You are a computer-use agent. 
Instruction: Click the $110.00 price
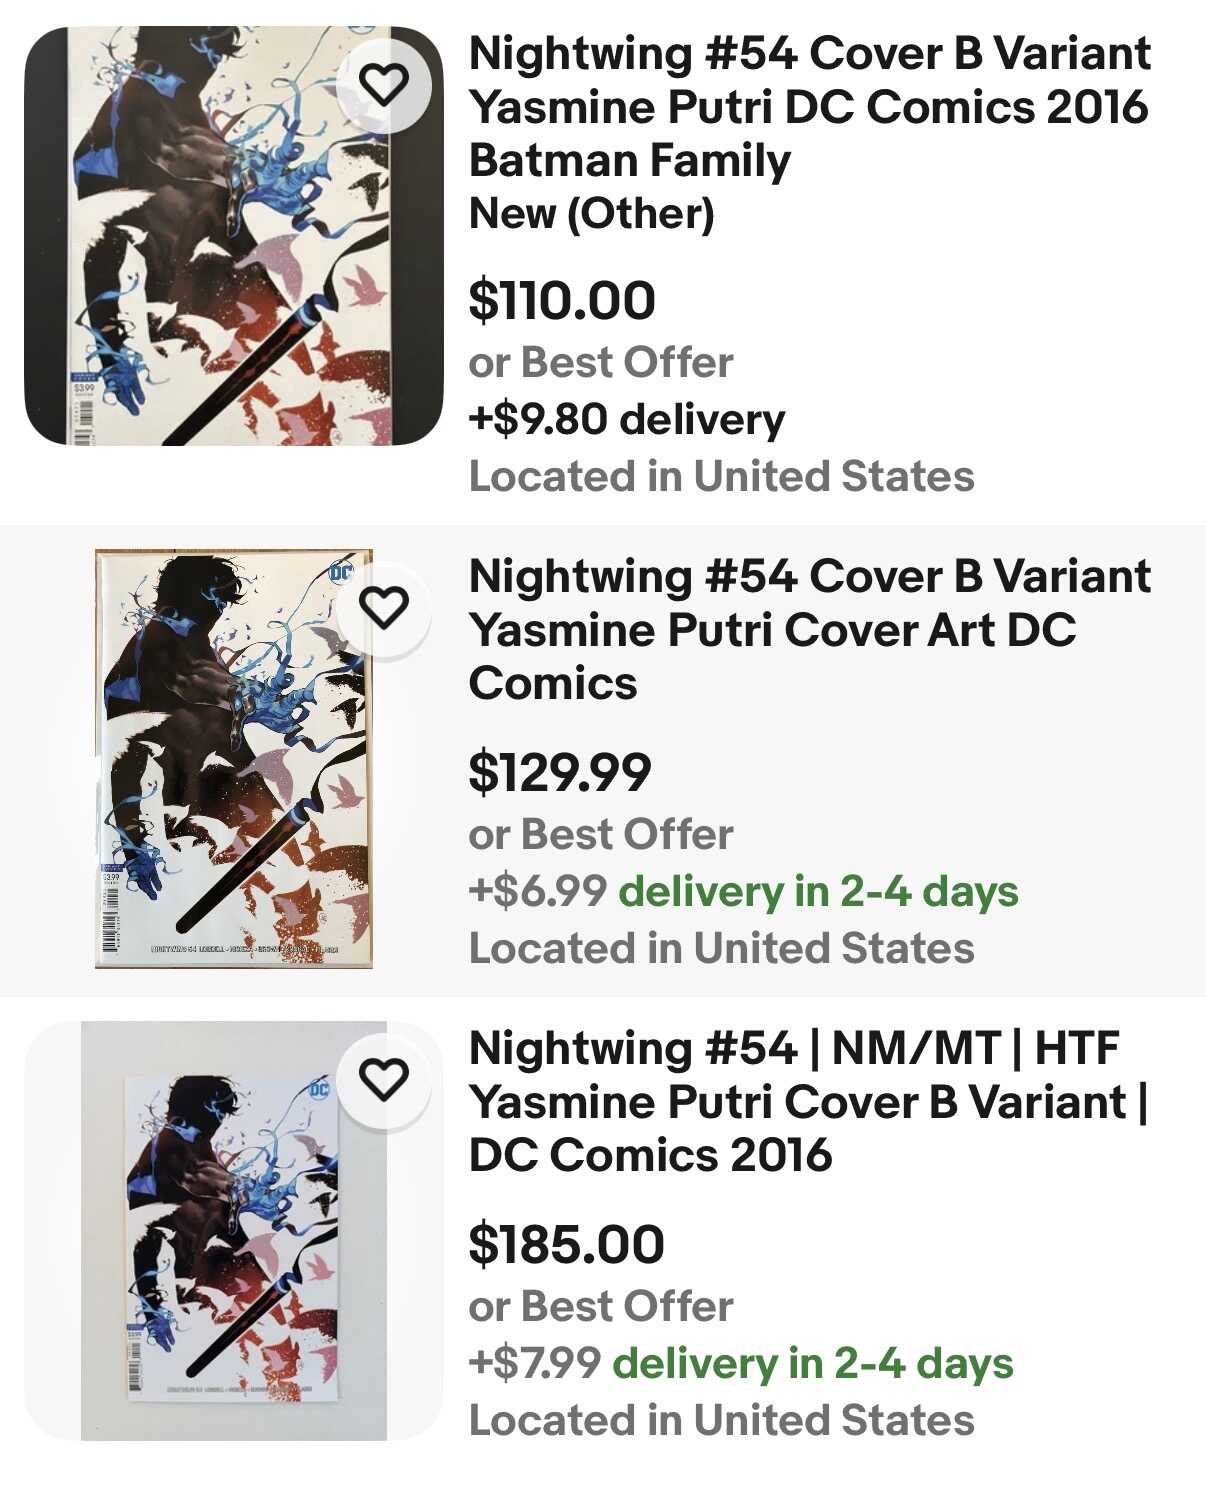[562, 300]
